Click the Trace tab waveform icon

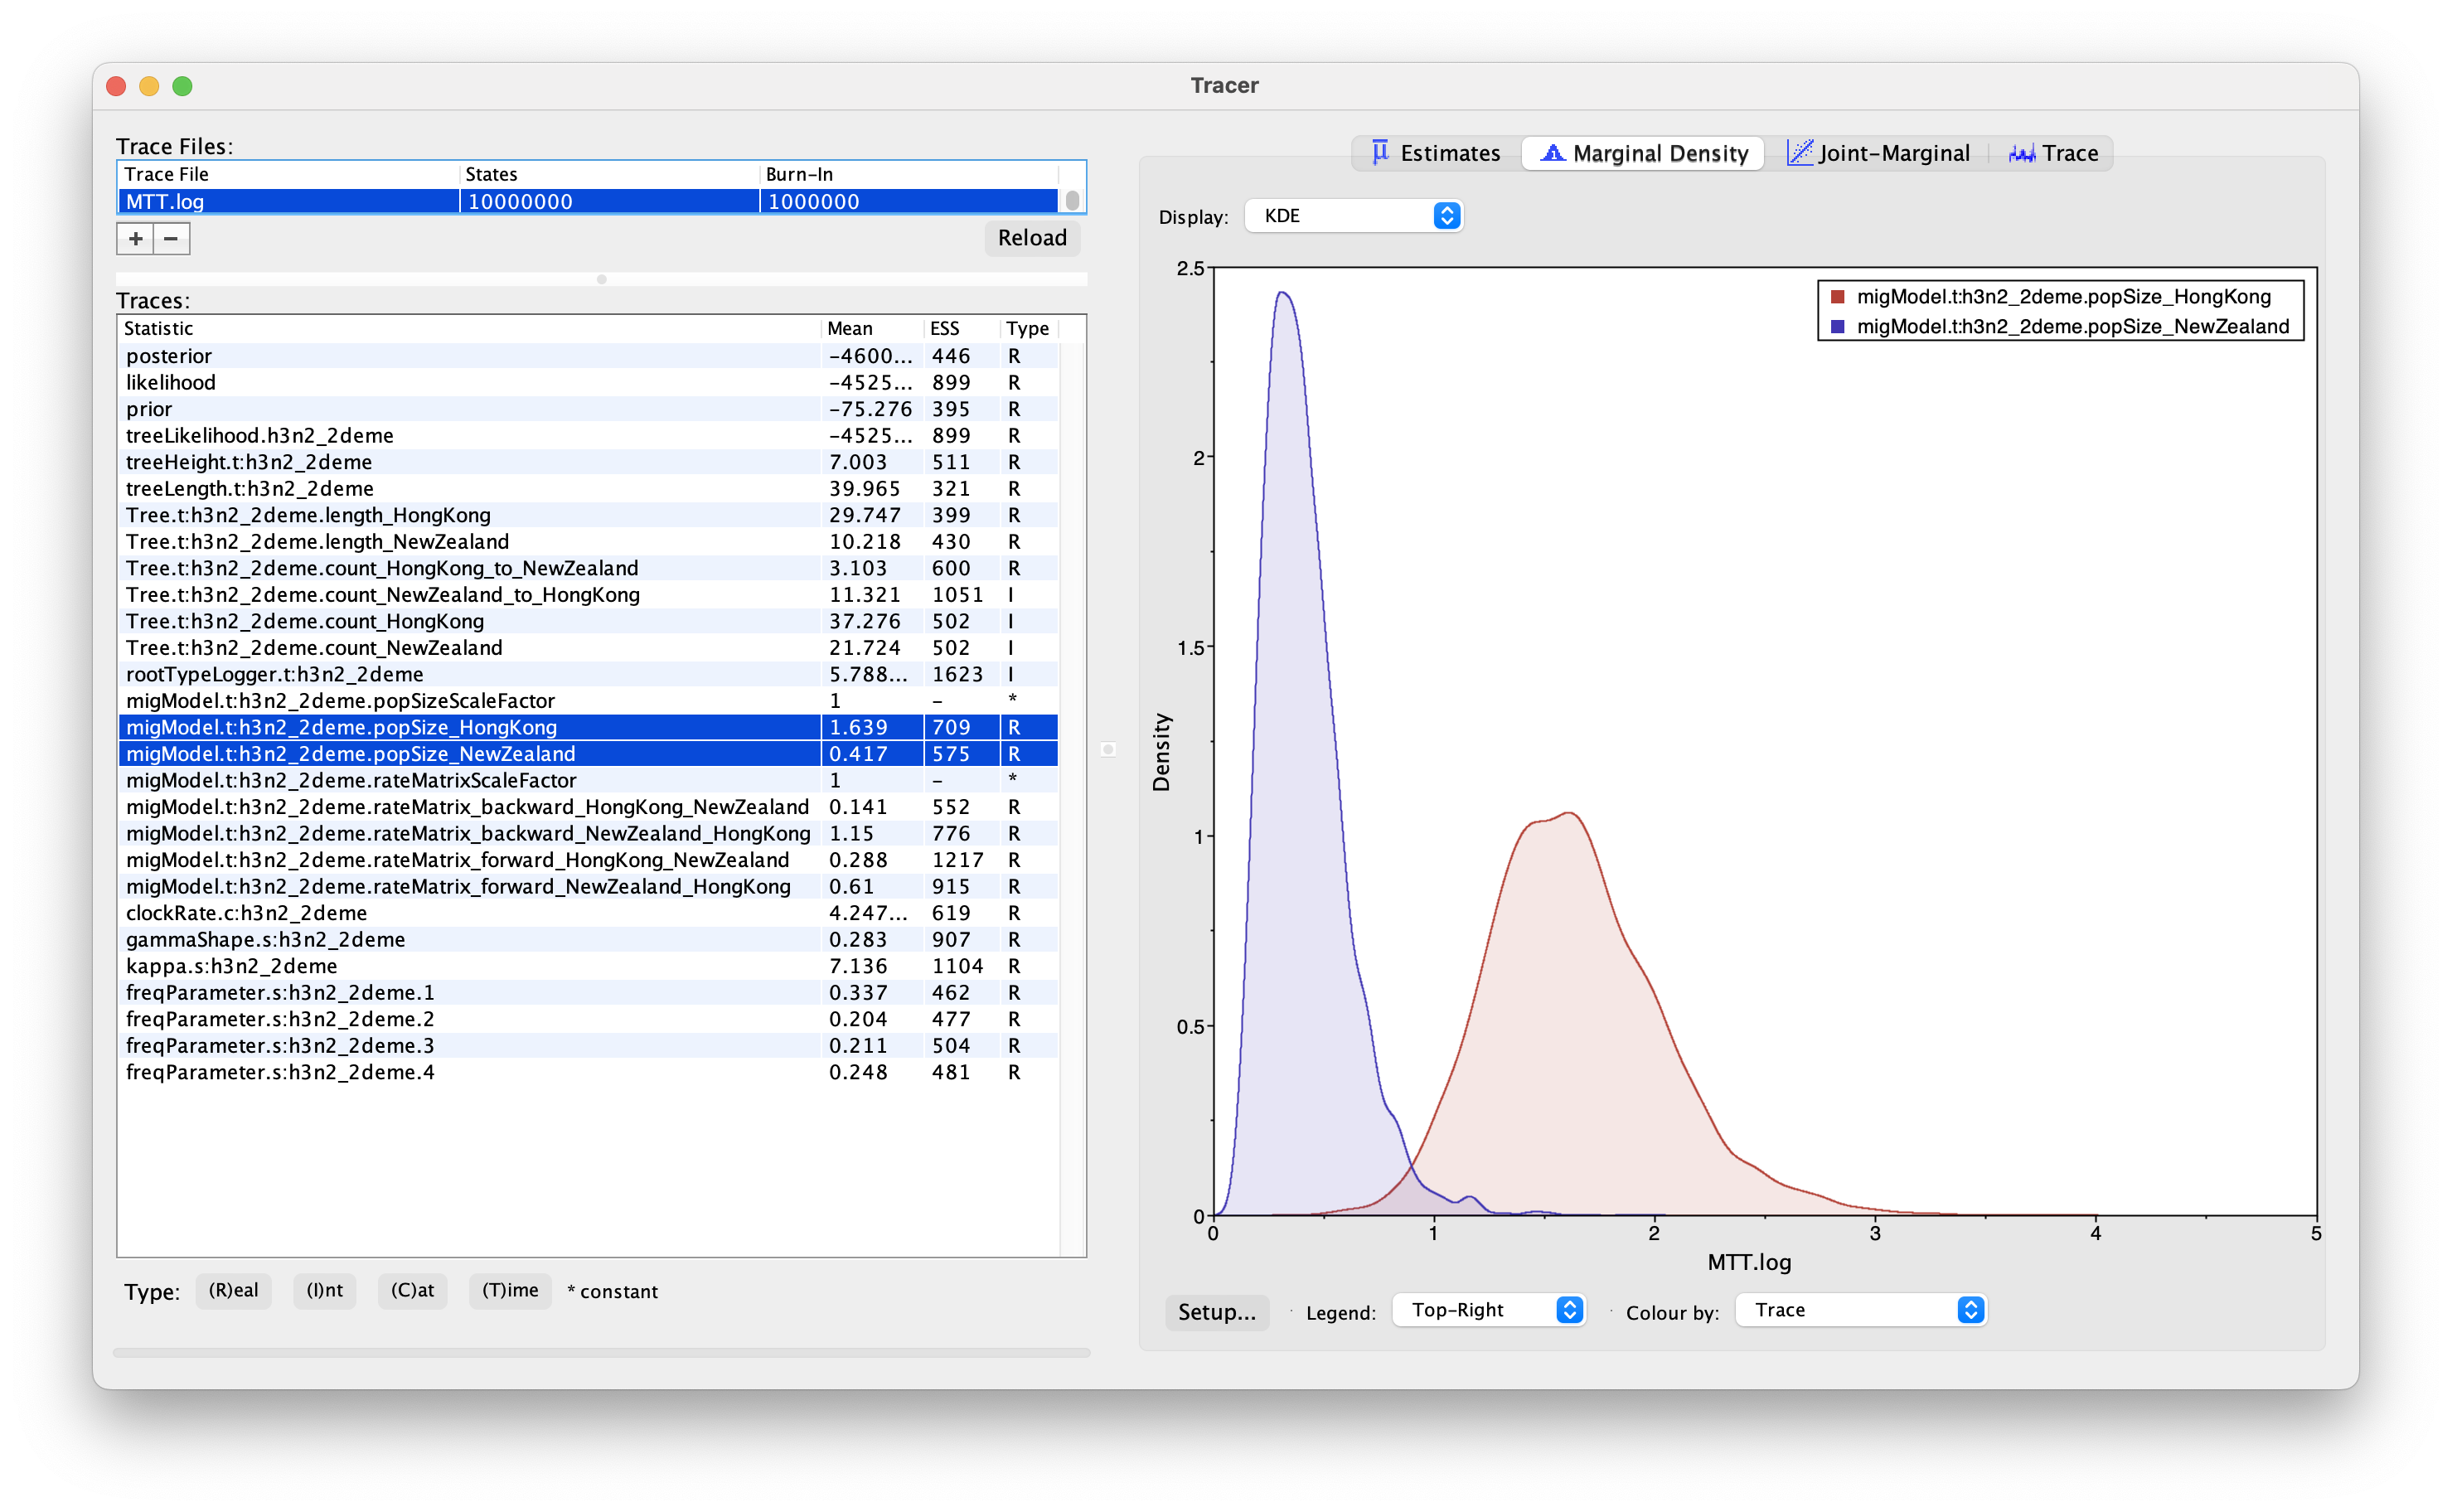(2021, 152)
